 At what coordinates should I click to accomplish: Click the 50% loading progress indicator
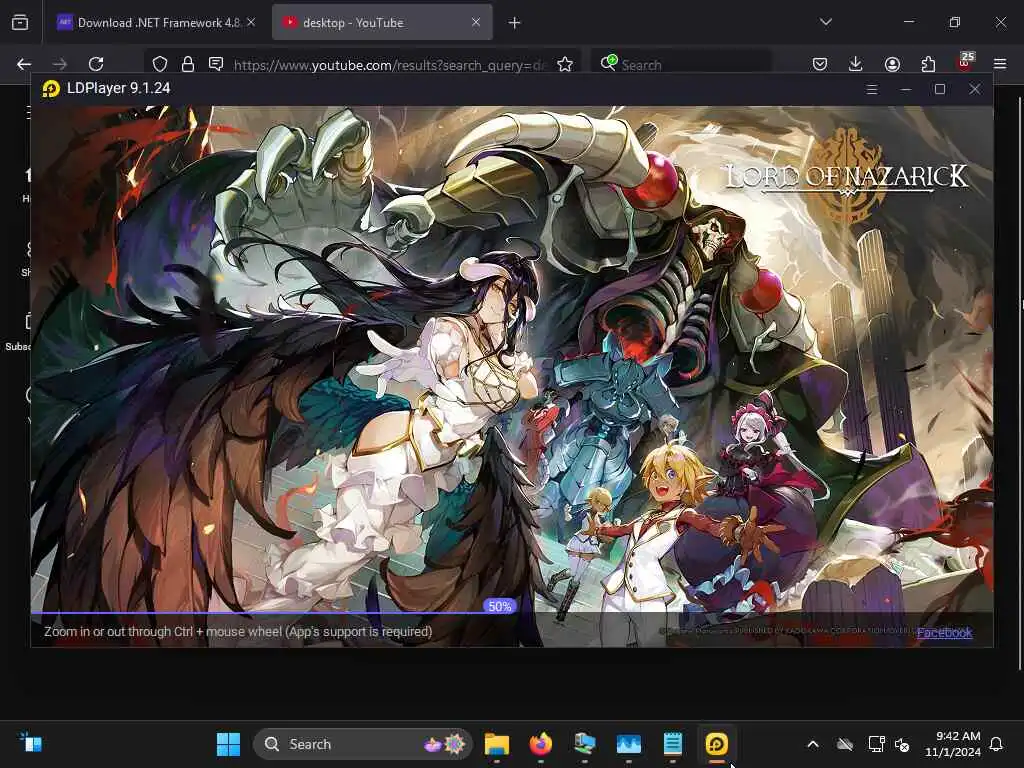(500, 606)
